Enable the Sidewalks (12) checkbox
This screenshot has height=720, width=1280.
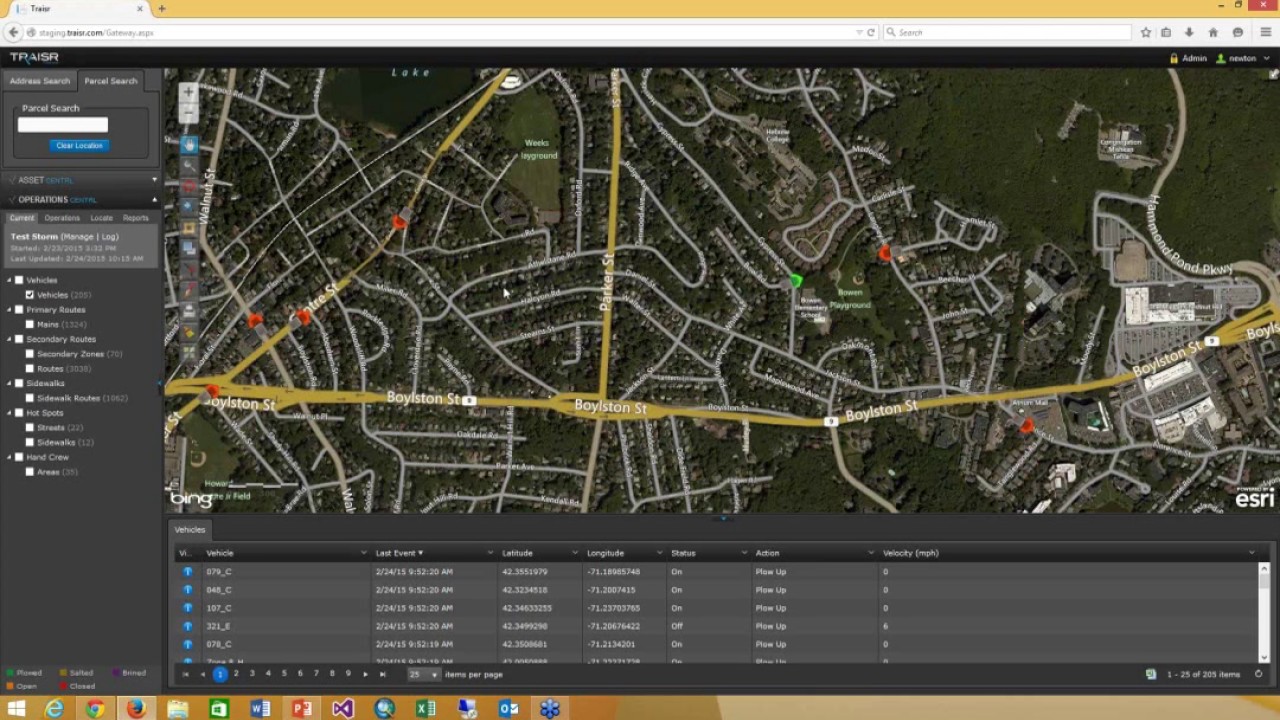click(30, 442)
